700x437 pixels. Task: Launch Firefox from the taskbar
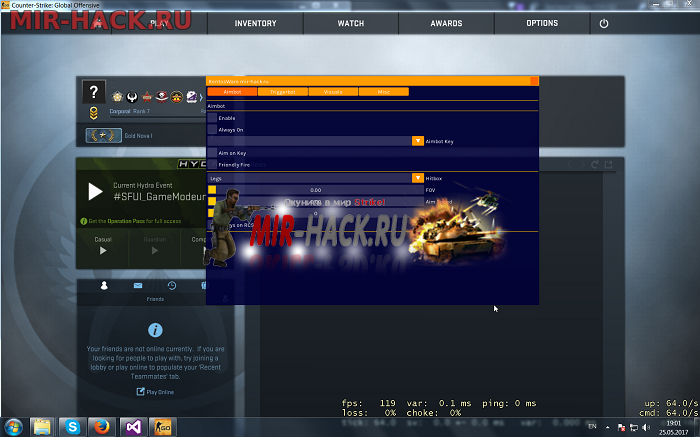pyautogui.click(x=101, y=426)
